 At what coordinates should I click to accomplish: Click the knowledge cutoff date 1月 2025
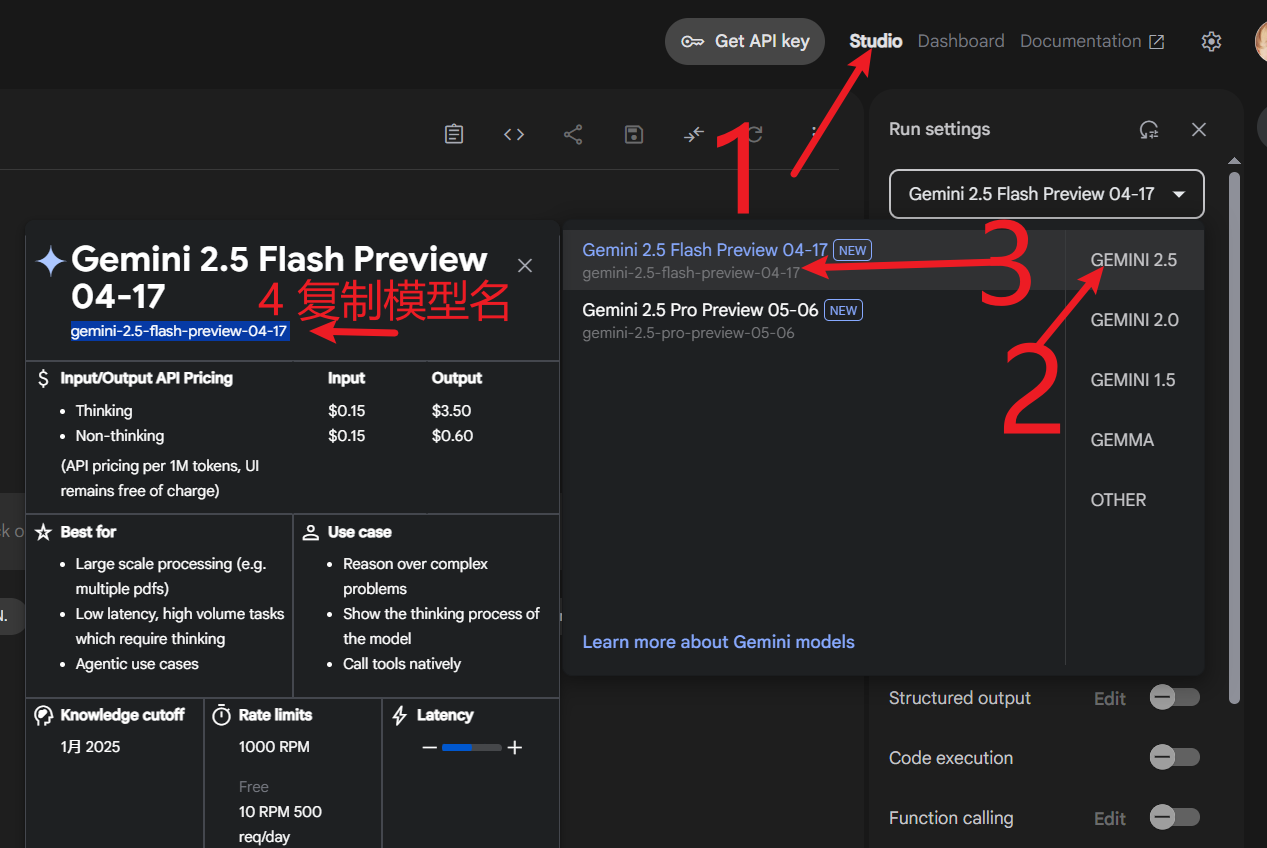[91, 747]
